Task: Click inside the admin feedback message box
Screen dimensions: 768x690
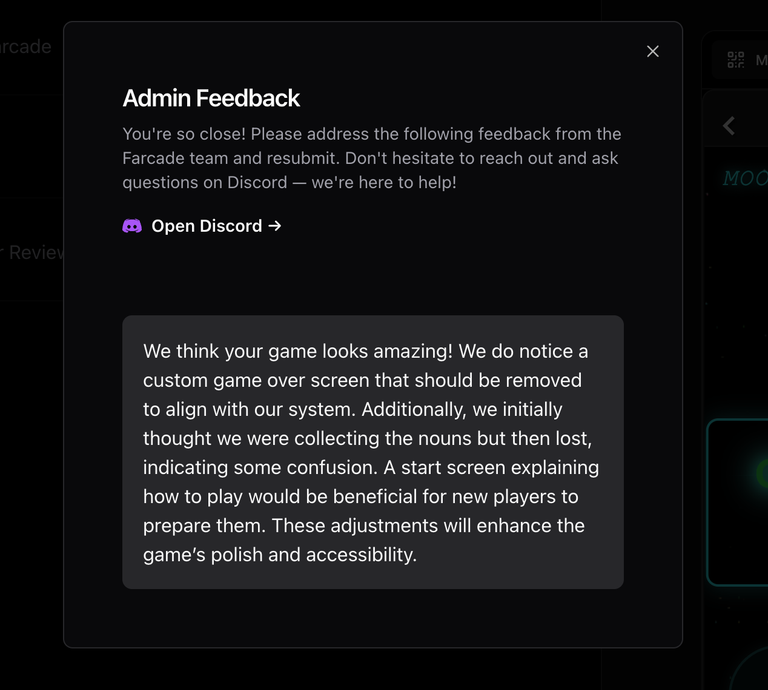Action: click(x=373, y=452)
